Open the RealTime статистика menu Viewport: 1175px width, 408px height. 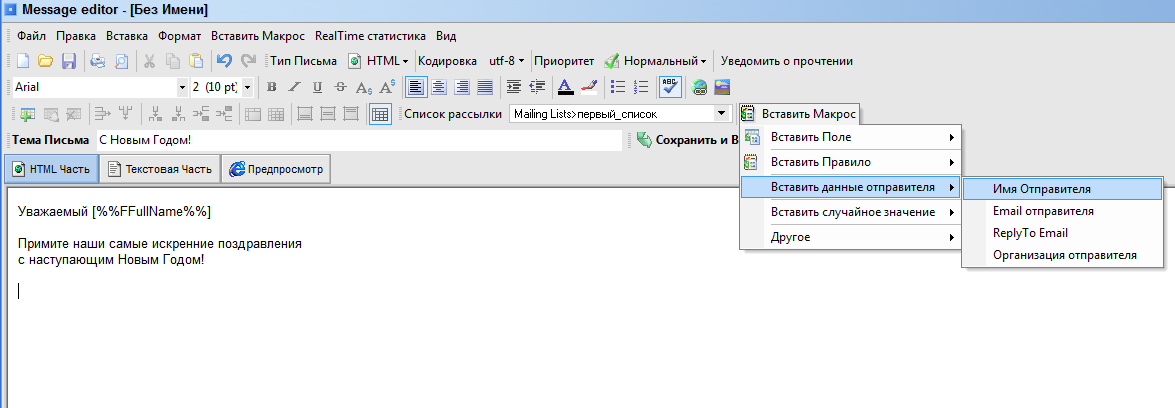point(370,36)
